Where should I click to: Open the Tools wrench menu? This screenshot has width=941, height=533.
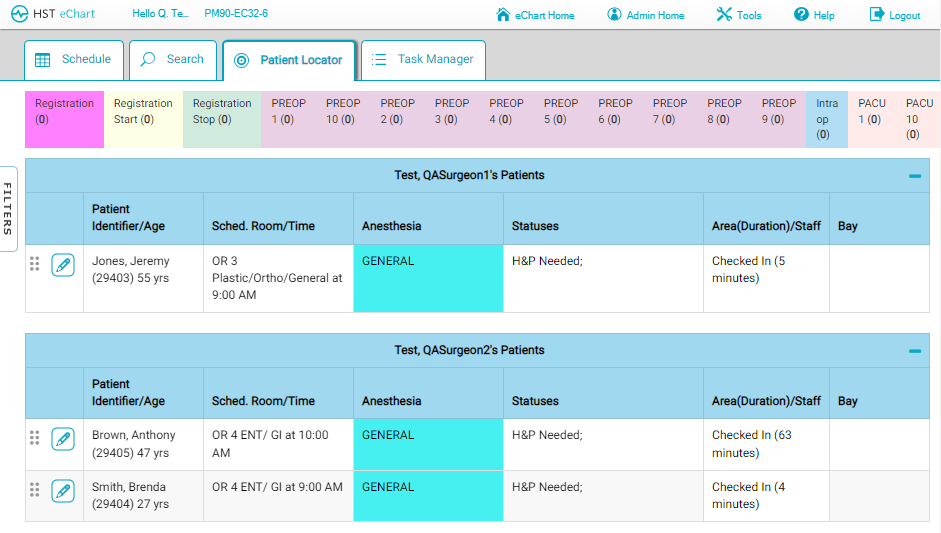(738, 15)
